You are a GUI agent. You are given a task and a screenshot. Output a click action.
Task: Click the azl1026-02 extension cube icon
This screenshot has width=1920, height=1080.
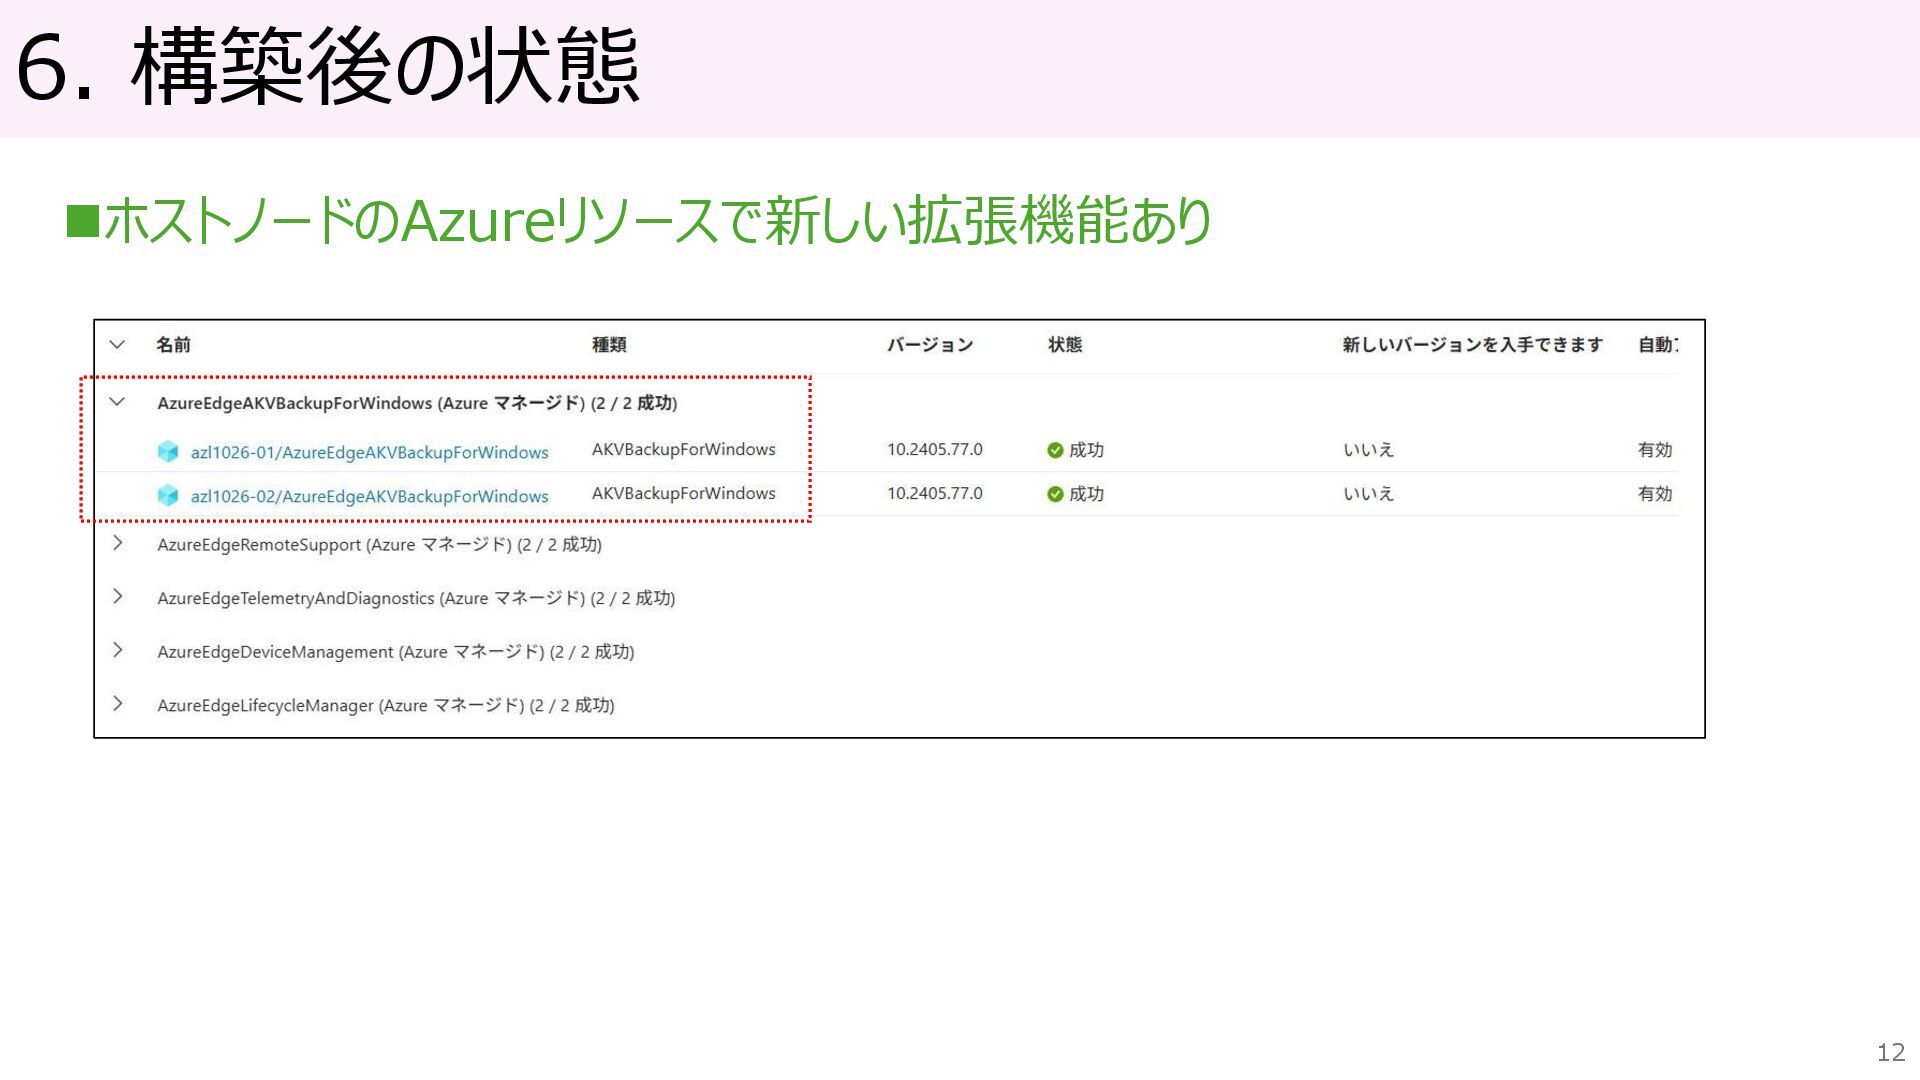[x=168, y=496]
